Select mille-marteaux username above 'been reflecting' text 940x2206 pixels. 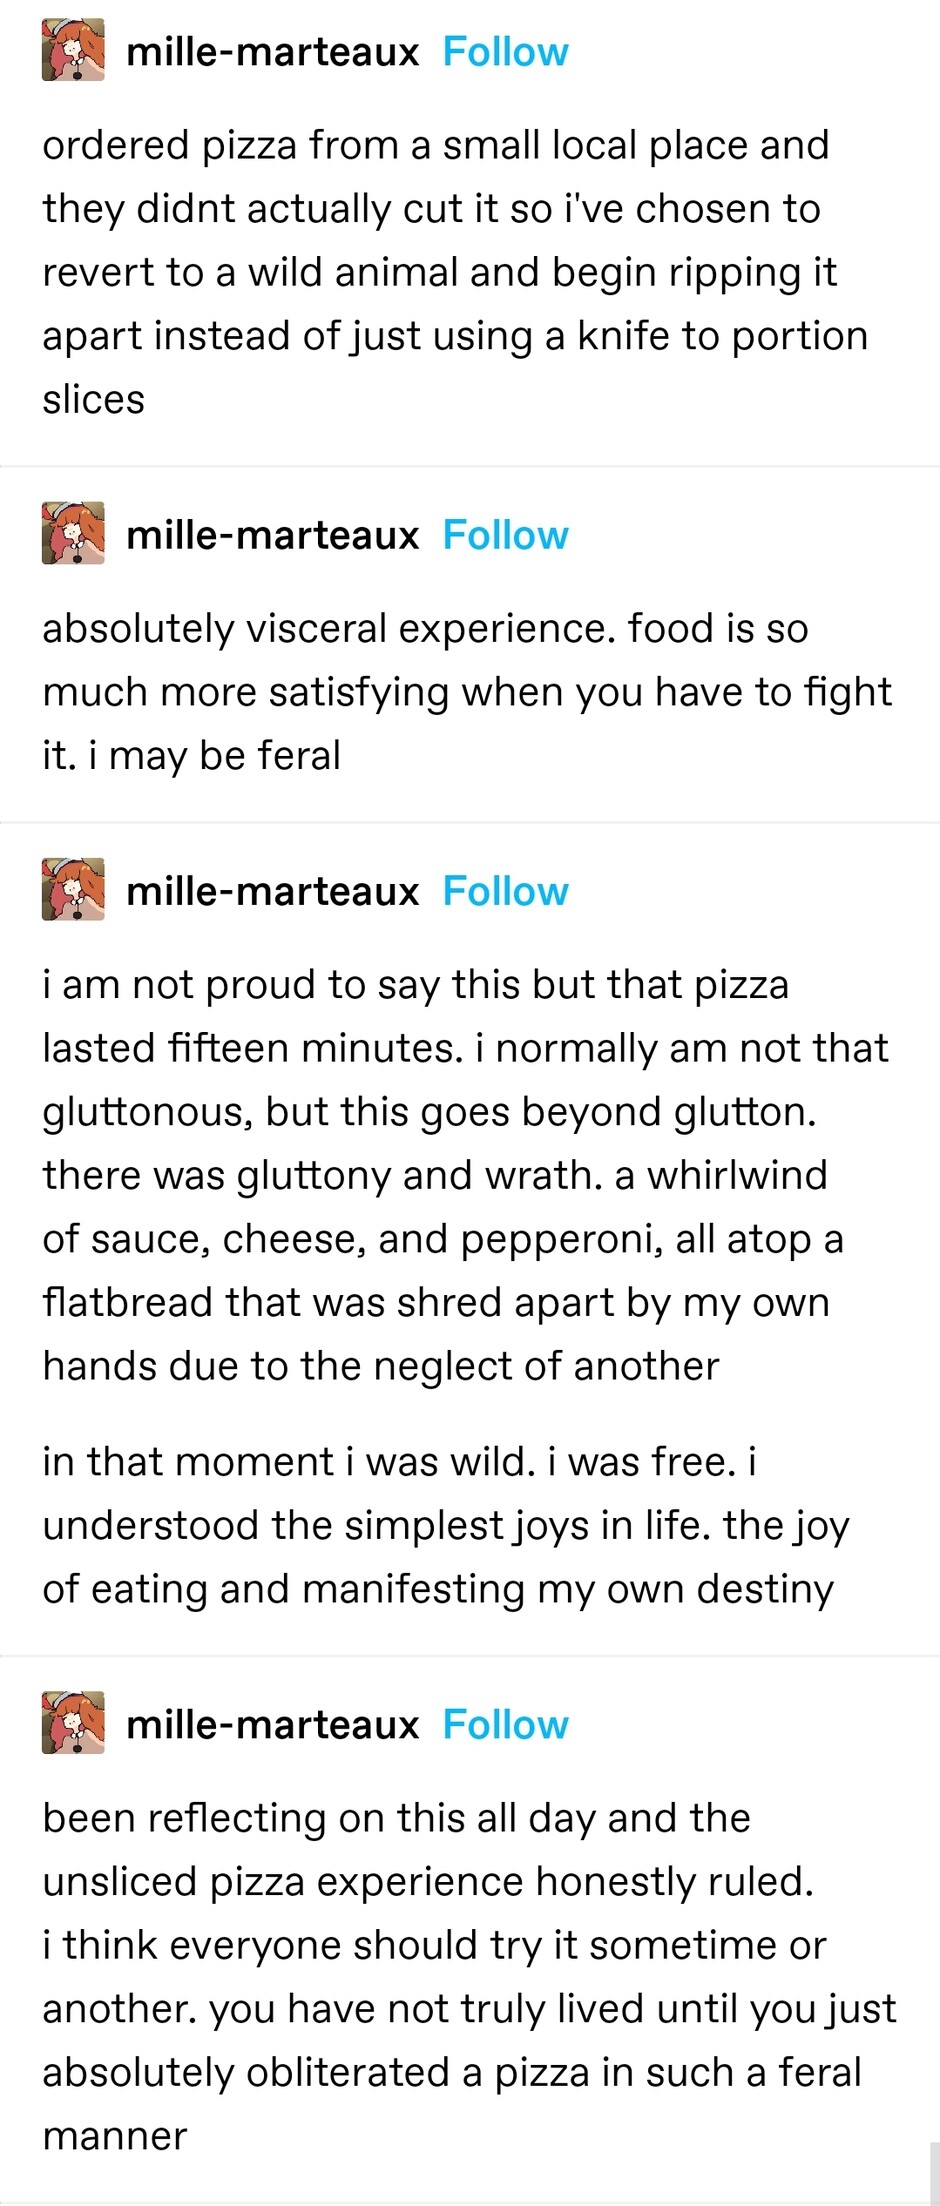(x=272, y=1725)
